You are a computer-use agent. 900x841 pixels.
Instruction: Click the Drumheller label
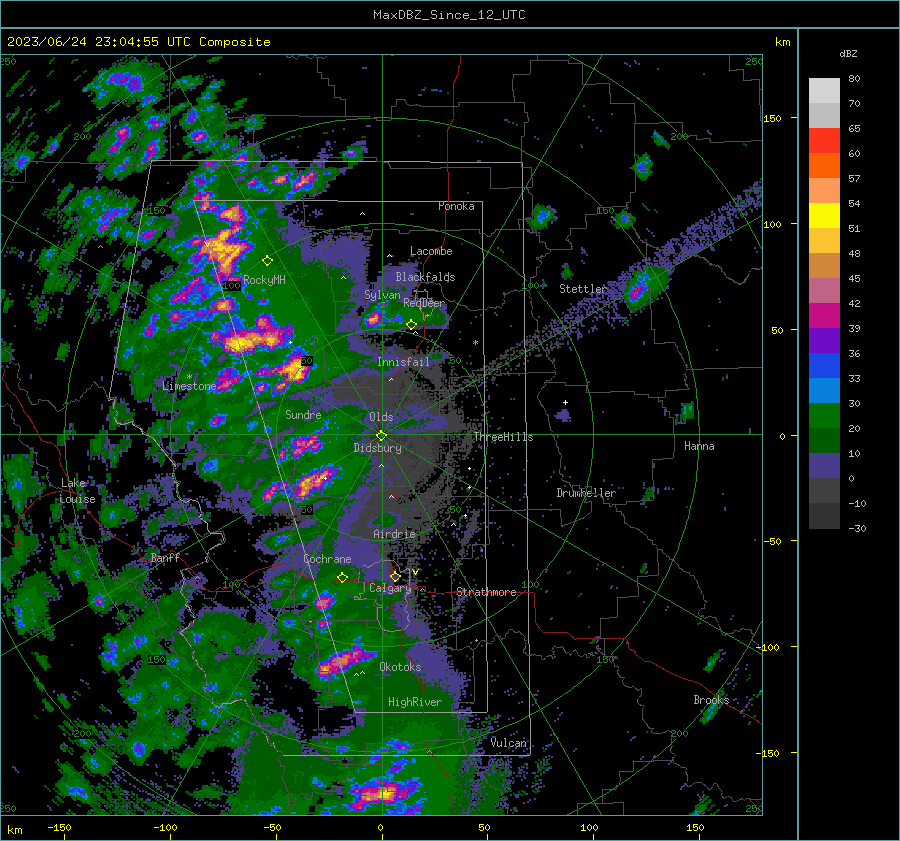586,493
